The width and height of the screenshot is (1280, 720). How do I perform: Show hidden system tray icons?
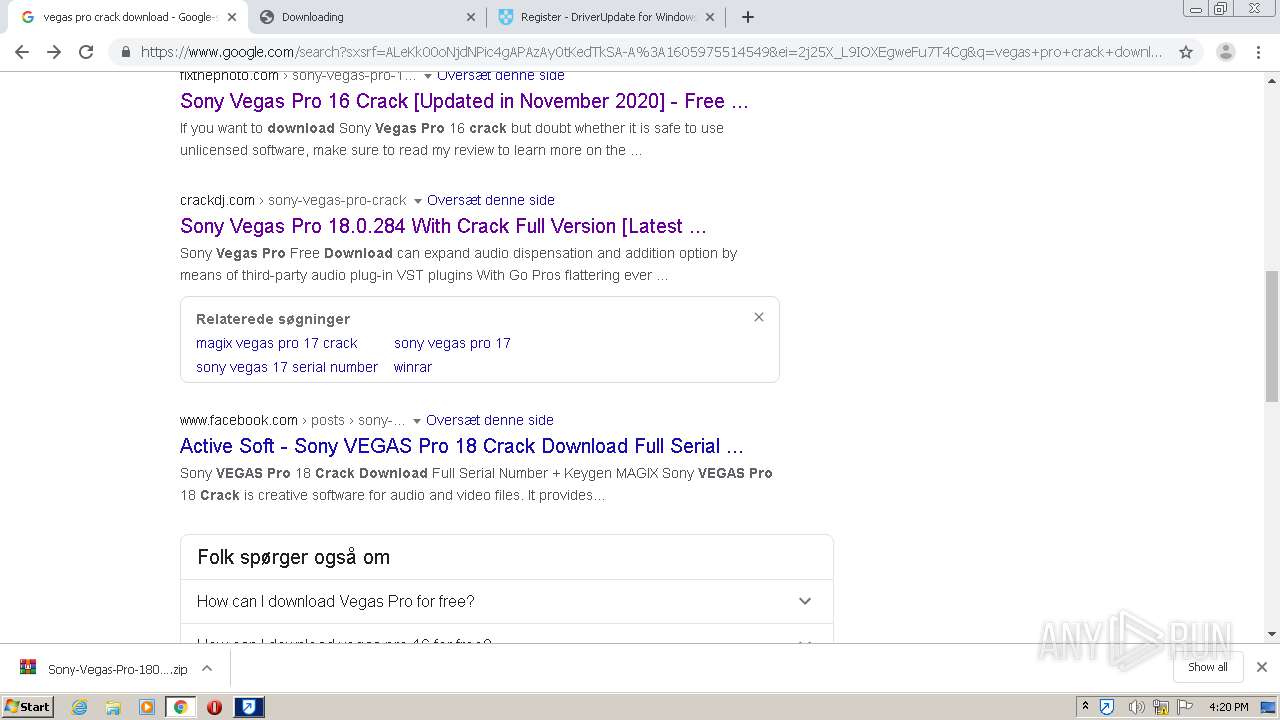tap(1085, 707)
